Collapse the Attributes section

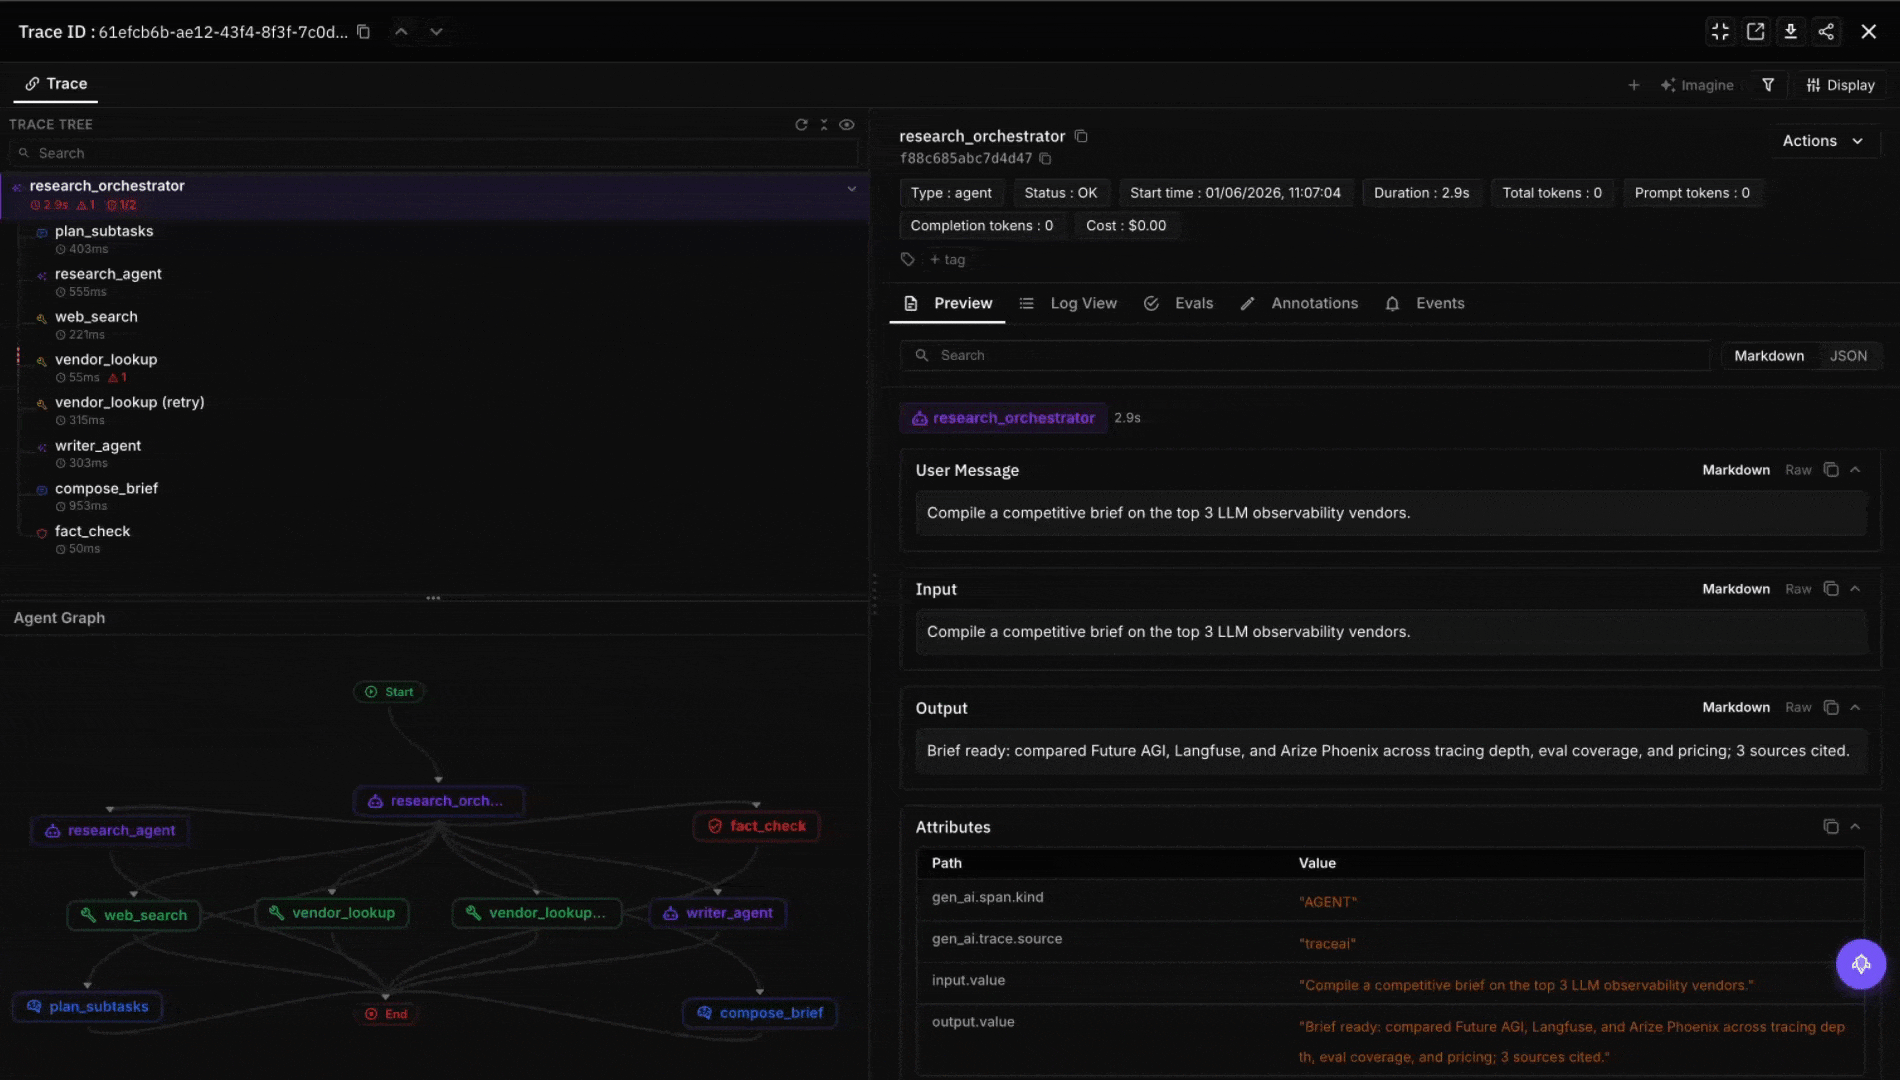click(1856, 827)
